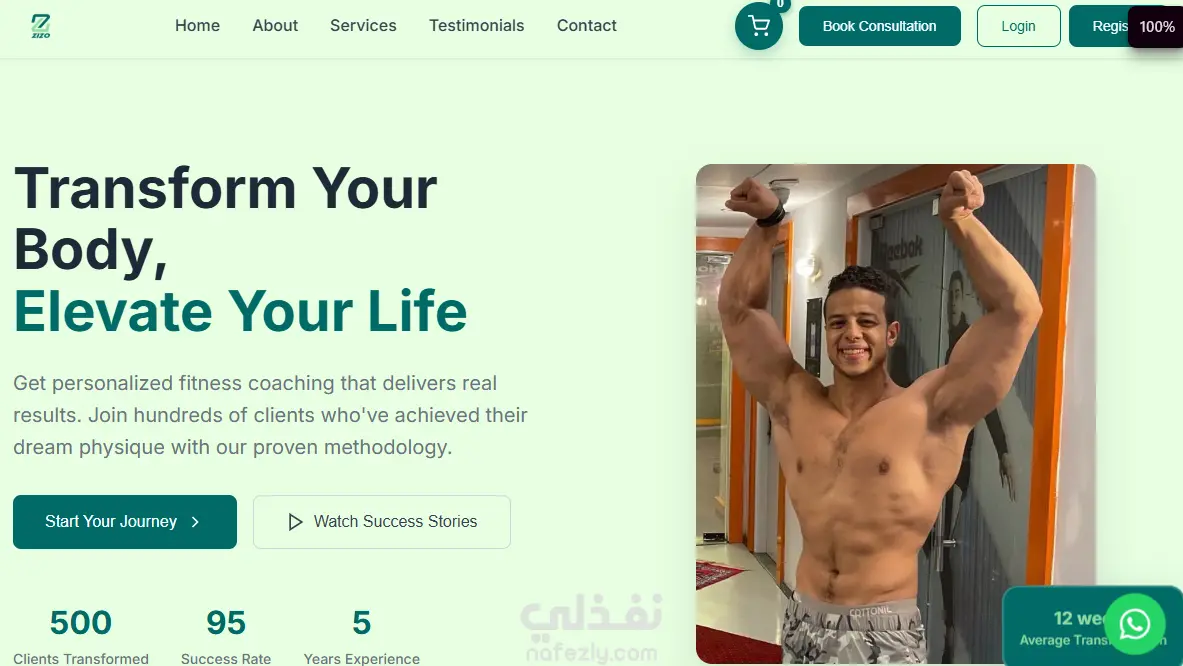Open the Contact navigation link
The height and width of the screenshot is (666, 1183).
[x=586, y=26]
